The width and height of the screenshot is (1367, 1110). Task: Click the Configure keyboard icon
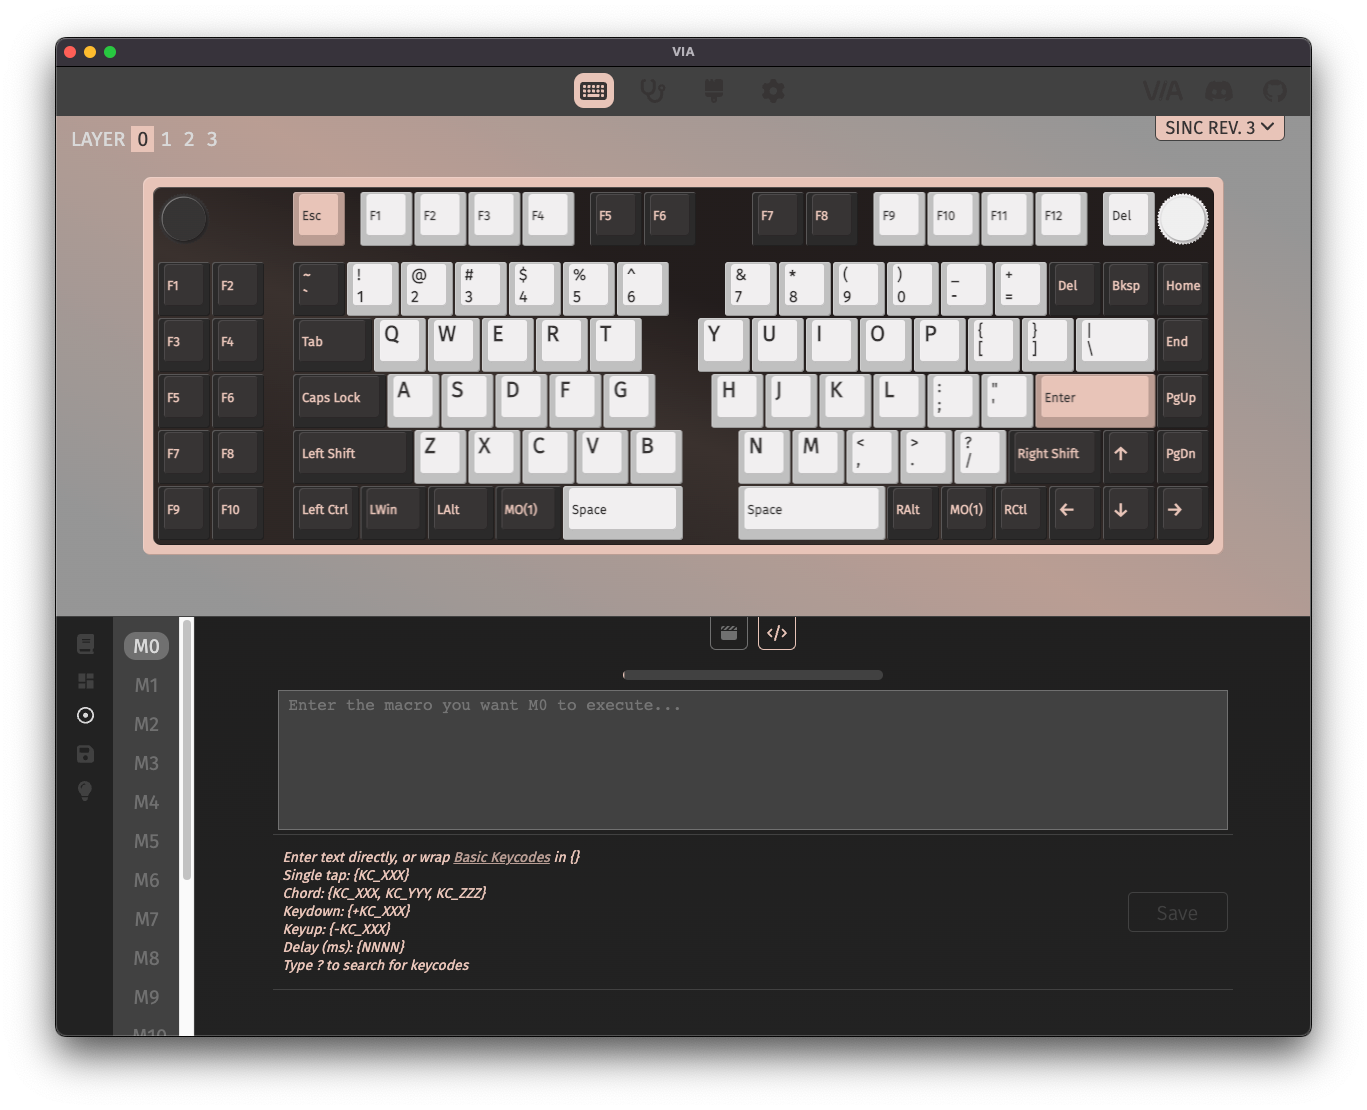(593, 91)
